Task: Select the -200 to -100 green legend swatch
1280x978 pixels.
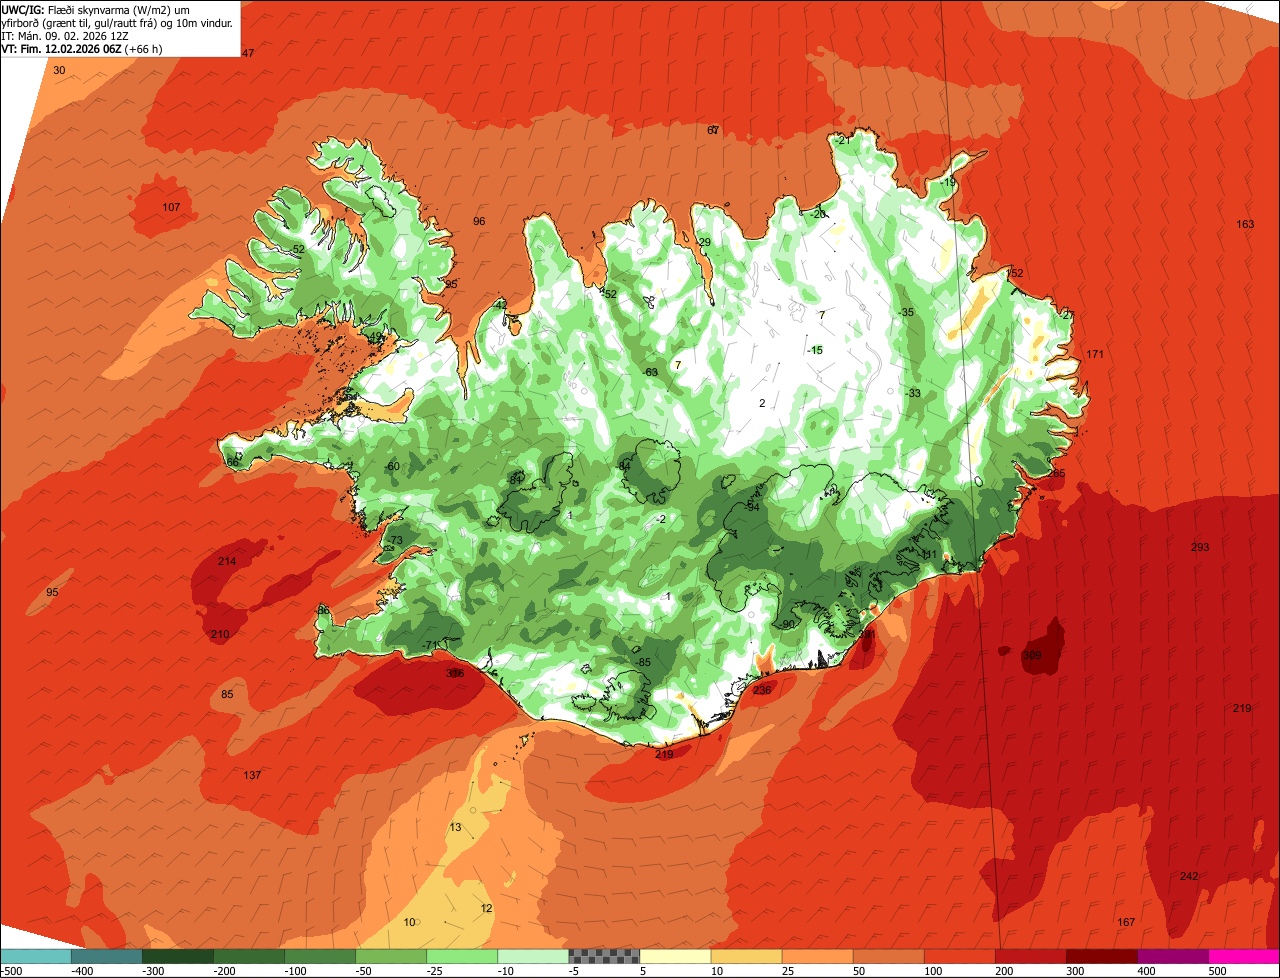Action: (x=248, y=956)
